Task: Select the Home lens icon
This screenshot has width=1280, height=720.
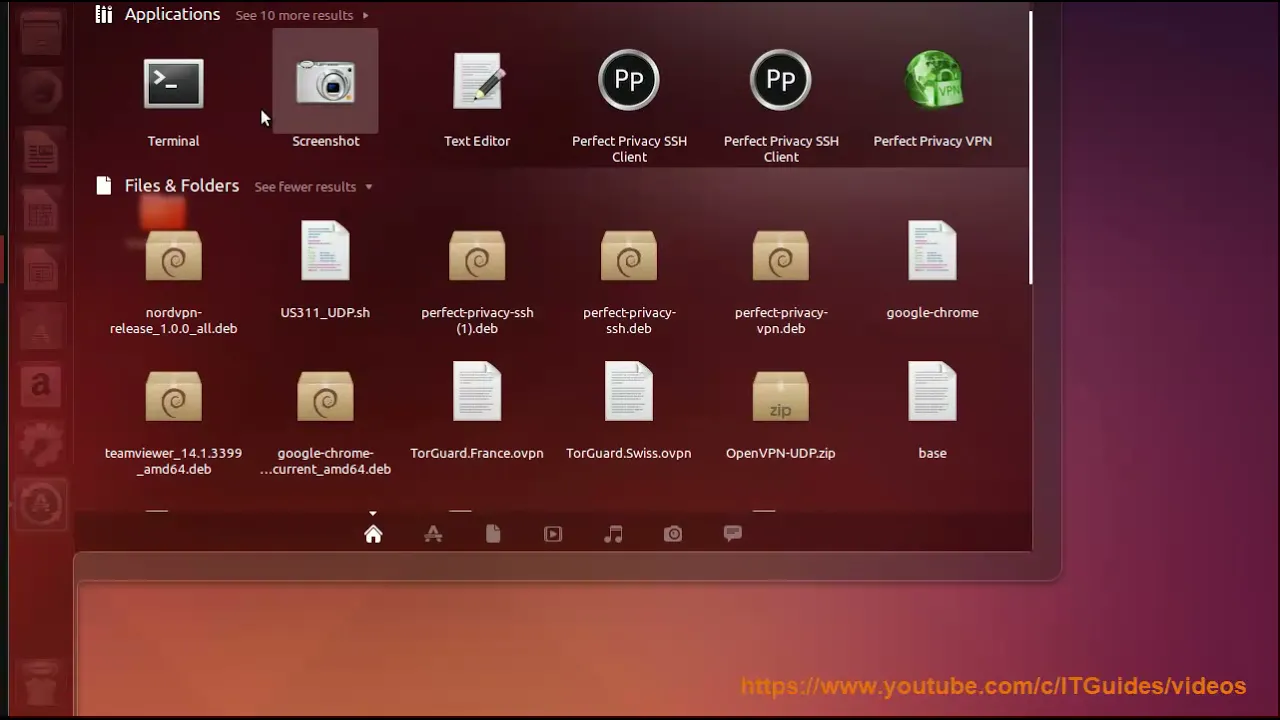Action: (373, 534)
